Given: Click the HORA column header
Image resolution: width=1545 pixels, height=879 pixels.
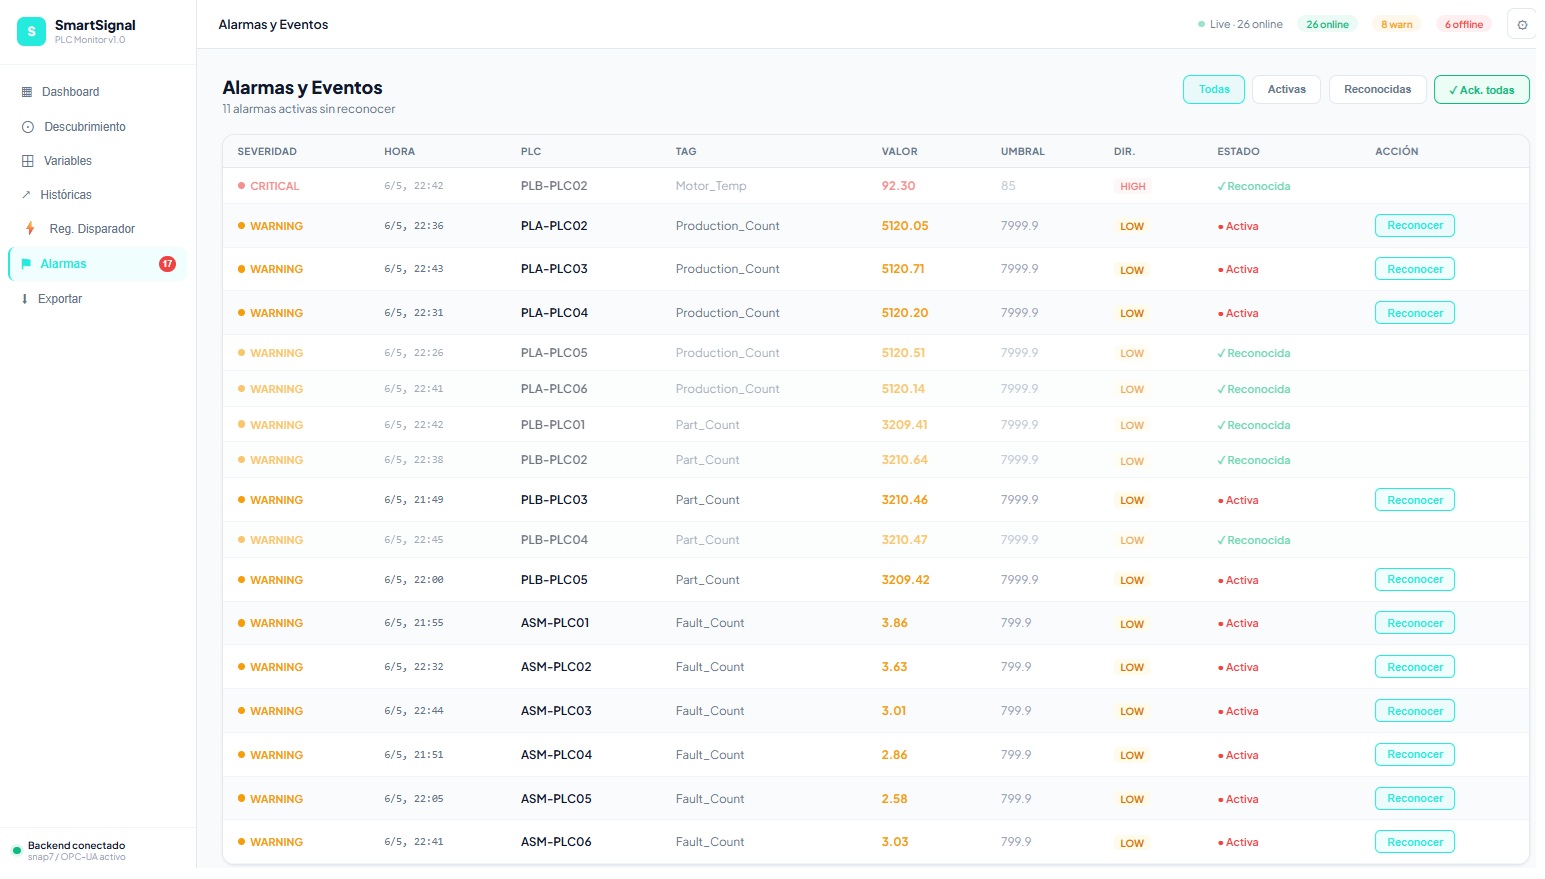Looking at the screenshot, I should click(399, 152).
